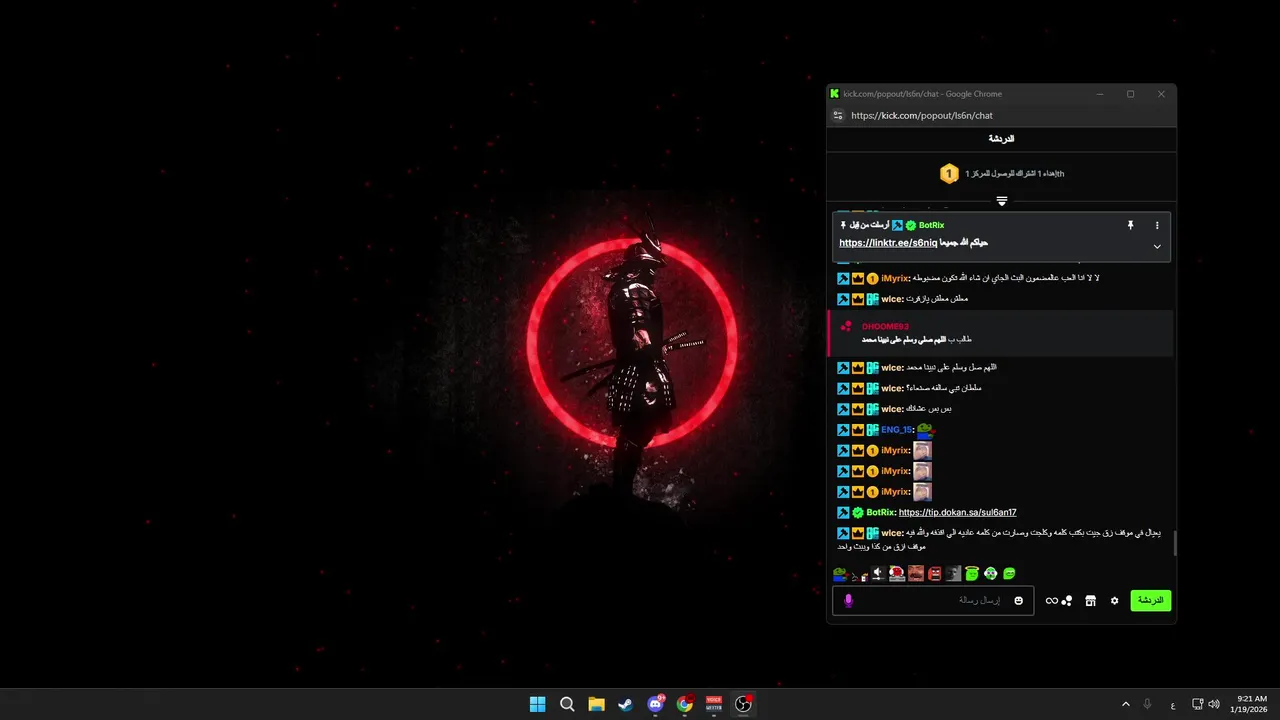The width and height of the screenshot is (1280, 720).
Task: Click the BotRix username beside the tip.dokan.sa link
Action: coord(880,512)
